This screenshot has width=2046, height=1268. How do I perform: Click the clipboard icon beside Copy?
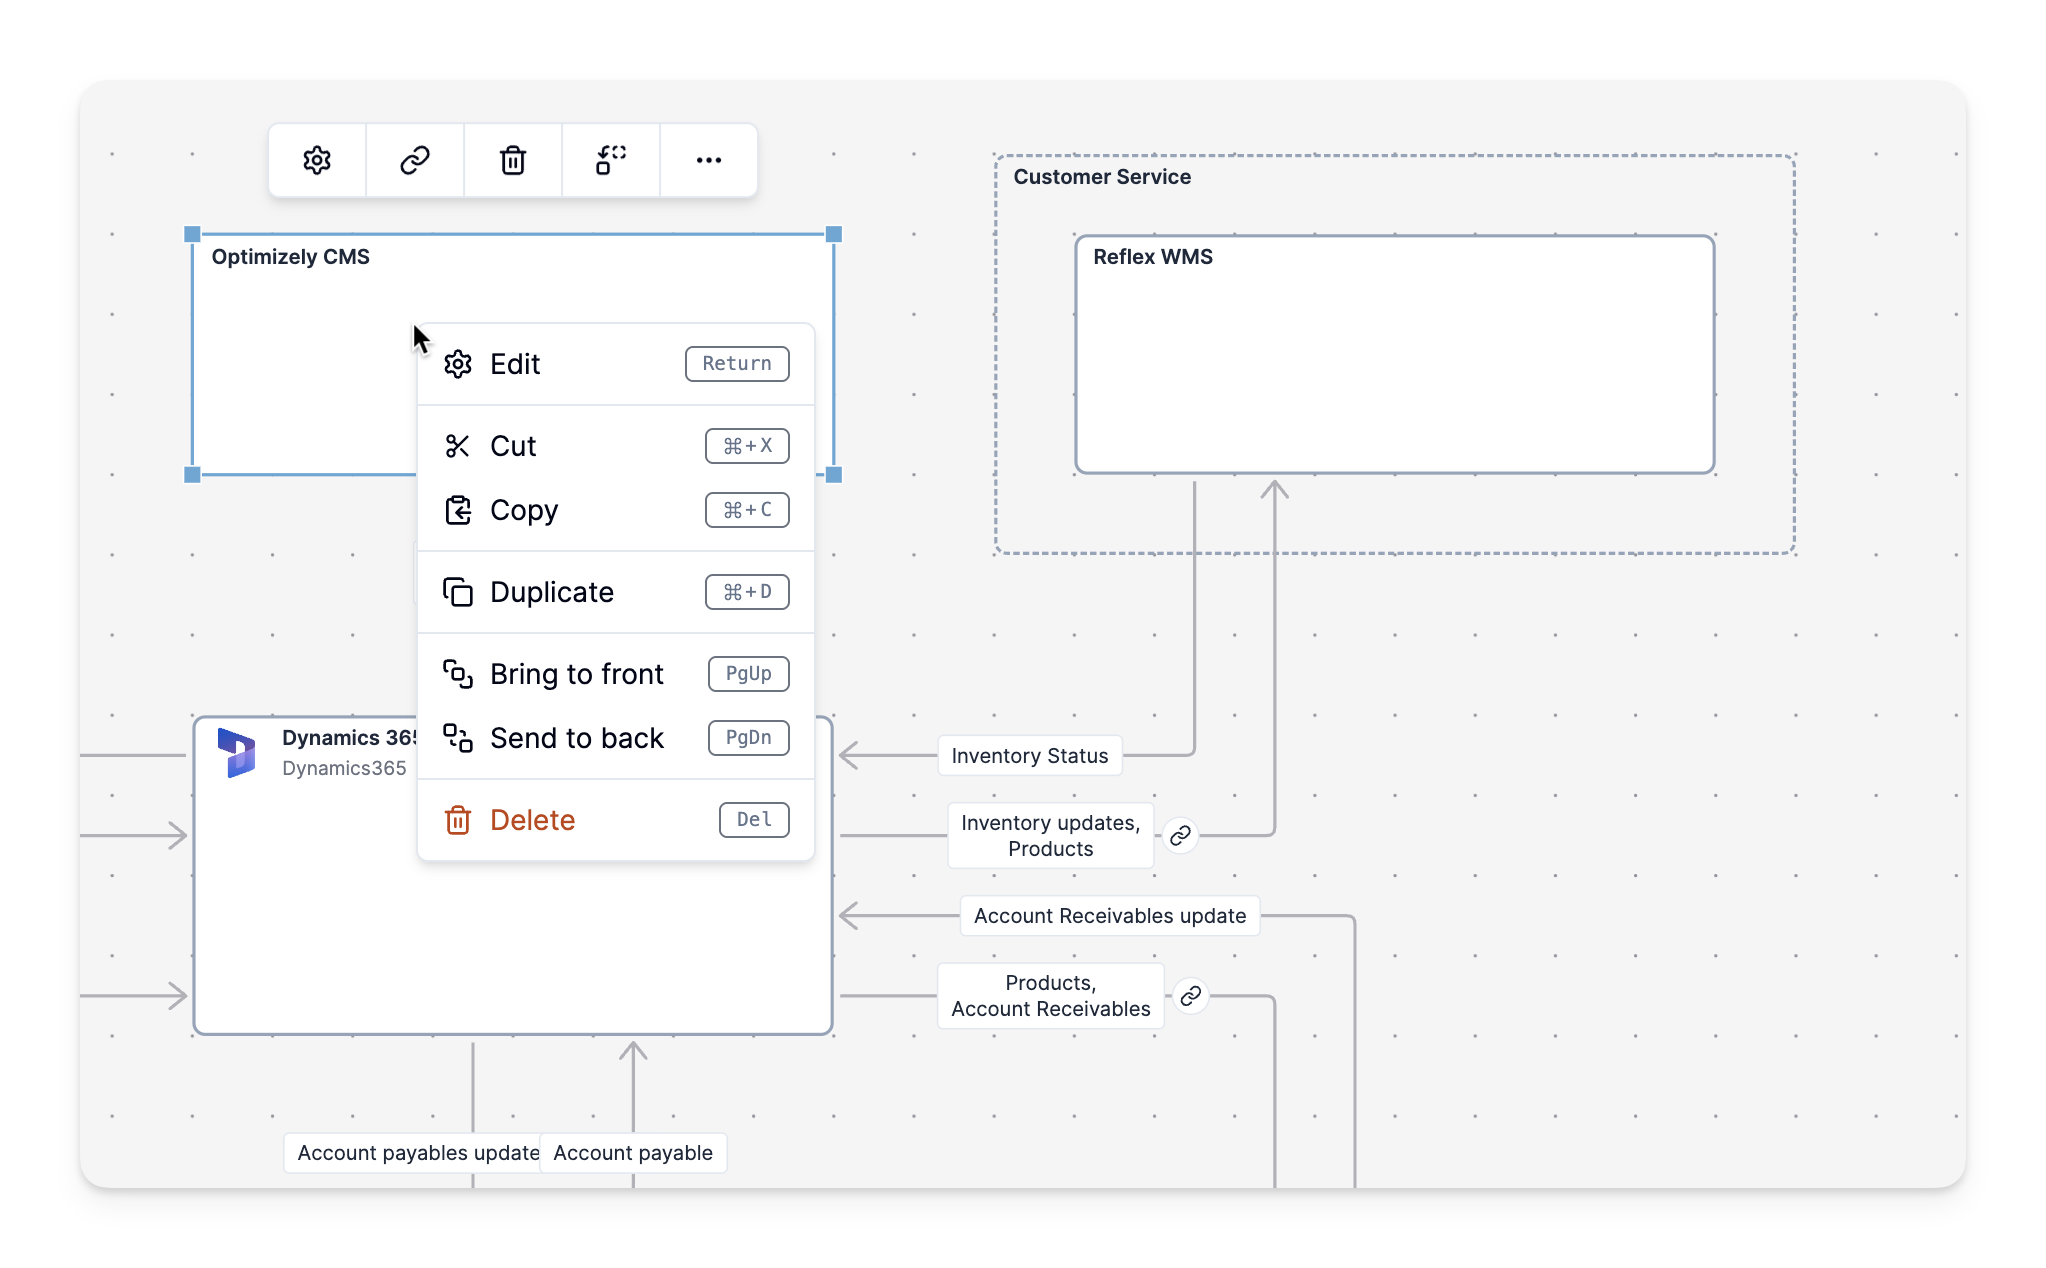(x=458, y=510)
